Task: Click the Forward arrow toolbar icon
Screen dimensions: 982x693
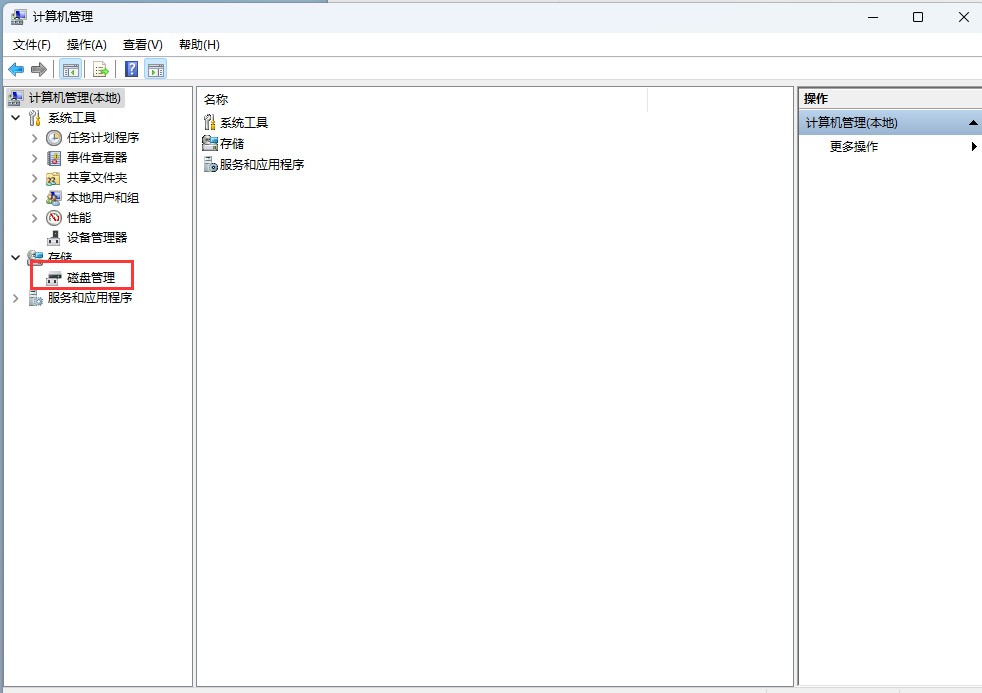Action: coord(39,69)
